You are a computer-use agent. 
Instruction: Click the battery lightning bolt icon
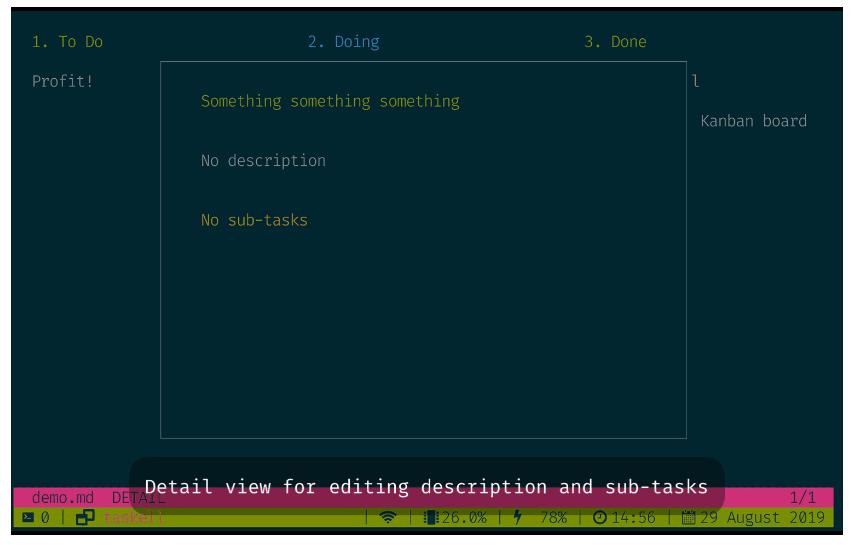[x=517, y=518]
